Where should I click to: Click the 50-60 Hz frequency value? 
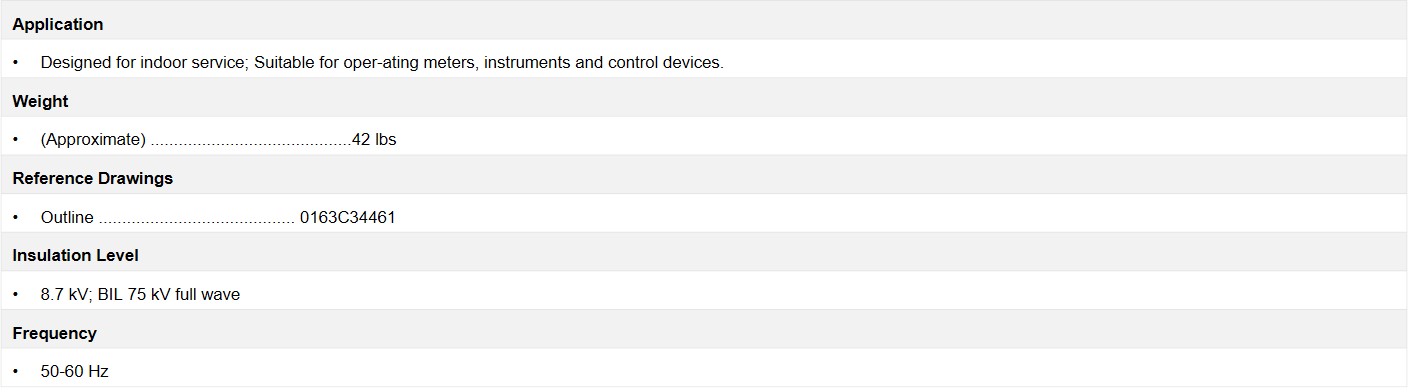click(x=75, y=371)
